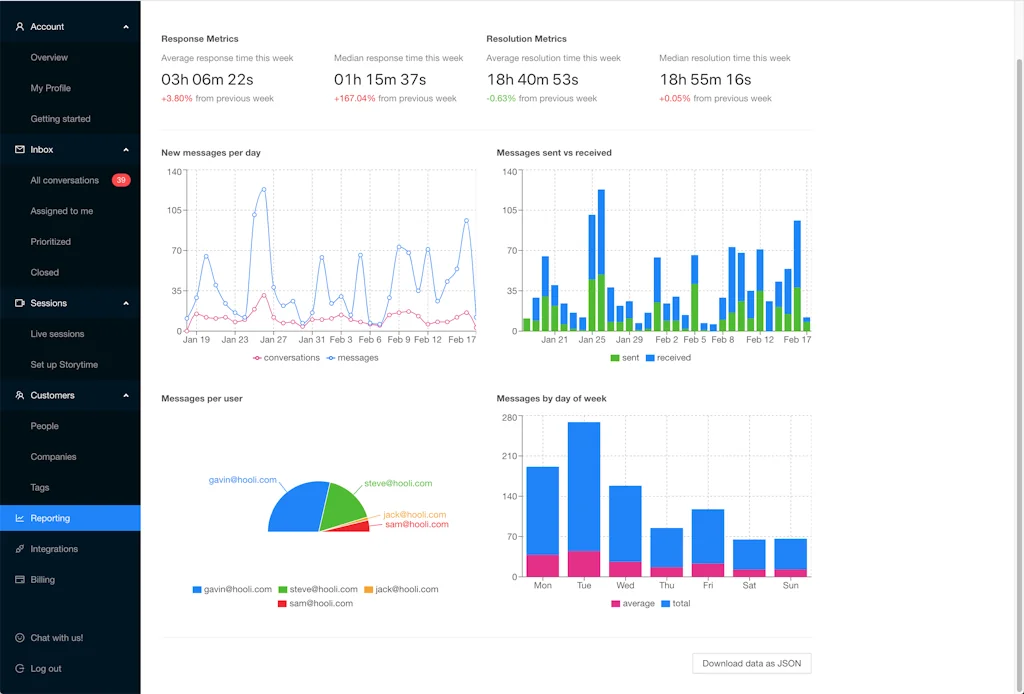Viewport: 1024px width, 694px height.
Task: Click the Integrations plug icon
Action: point(20,549)
